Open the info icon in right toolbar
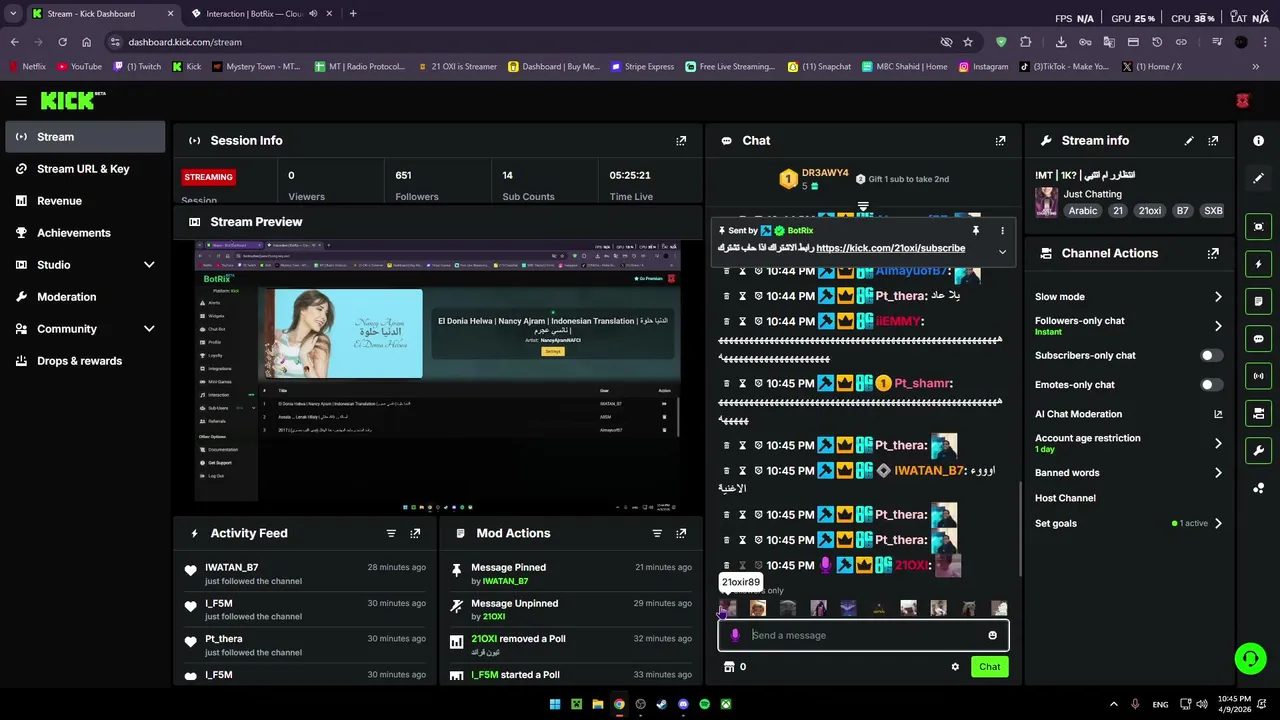Screen dimensions: 1280x720 (1258, 141)
